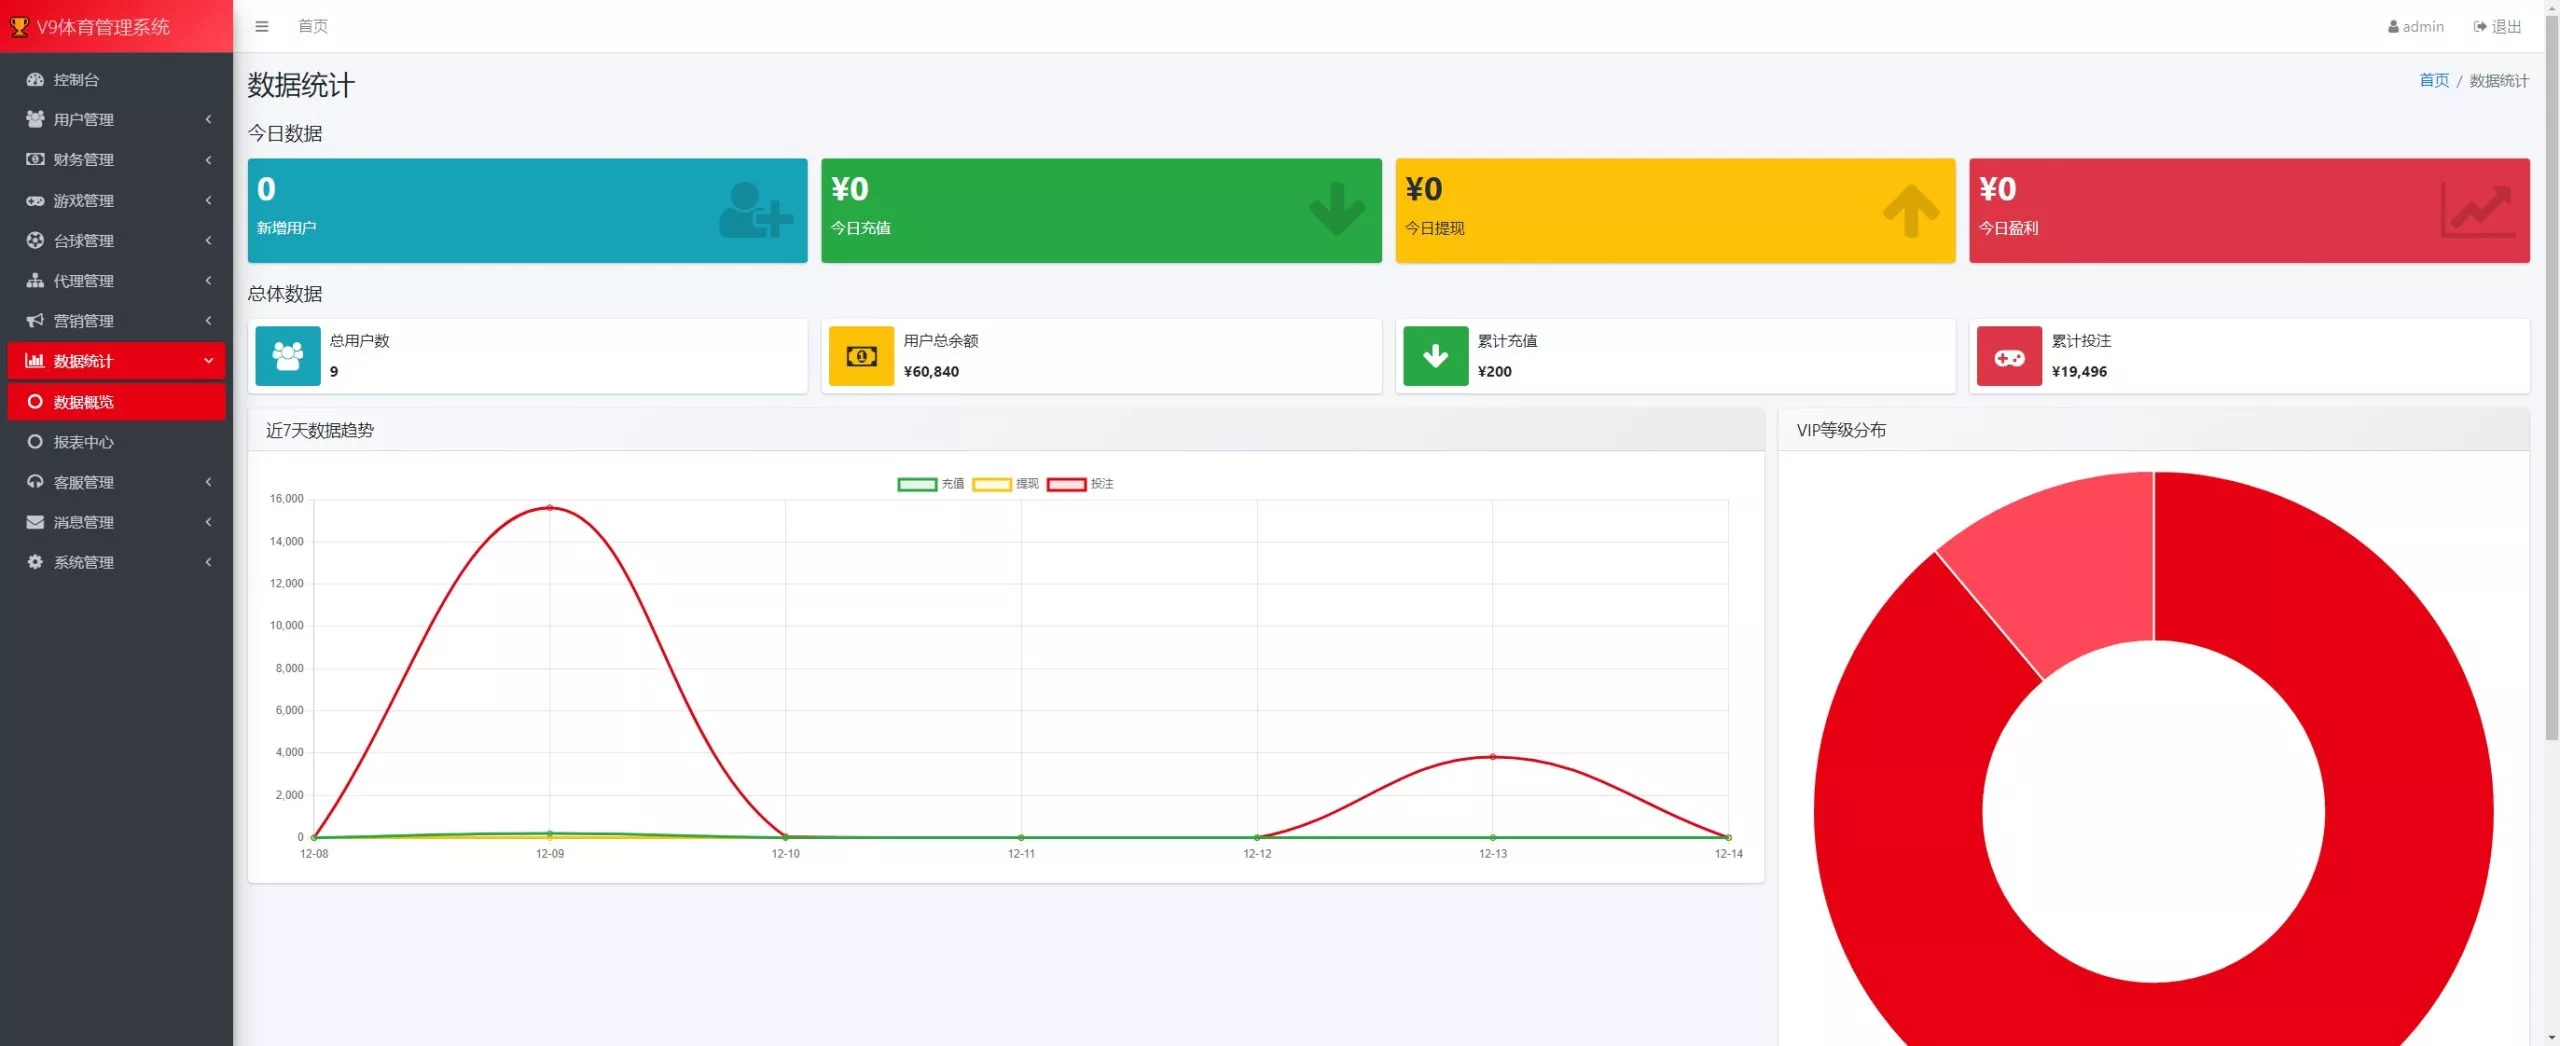Open the 控制台 dashboard menu item
Image resolution: width=2560 pixels, height=1046 pixels.
[x=76, y=79]
